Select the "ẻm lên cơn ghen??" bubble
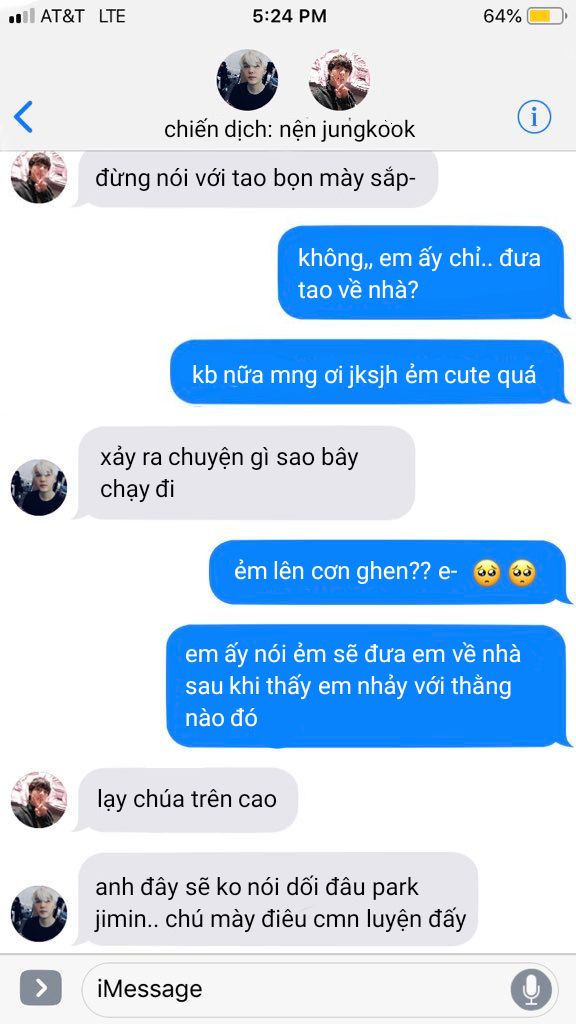576x1024 pixels. click(389, 572)
